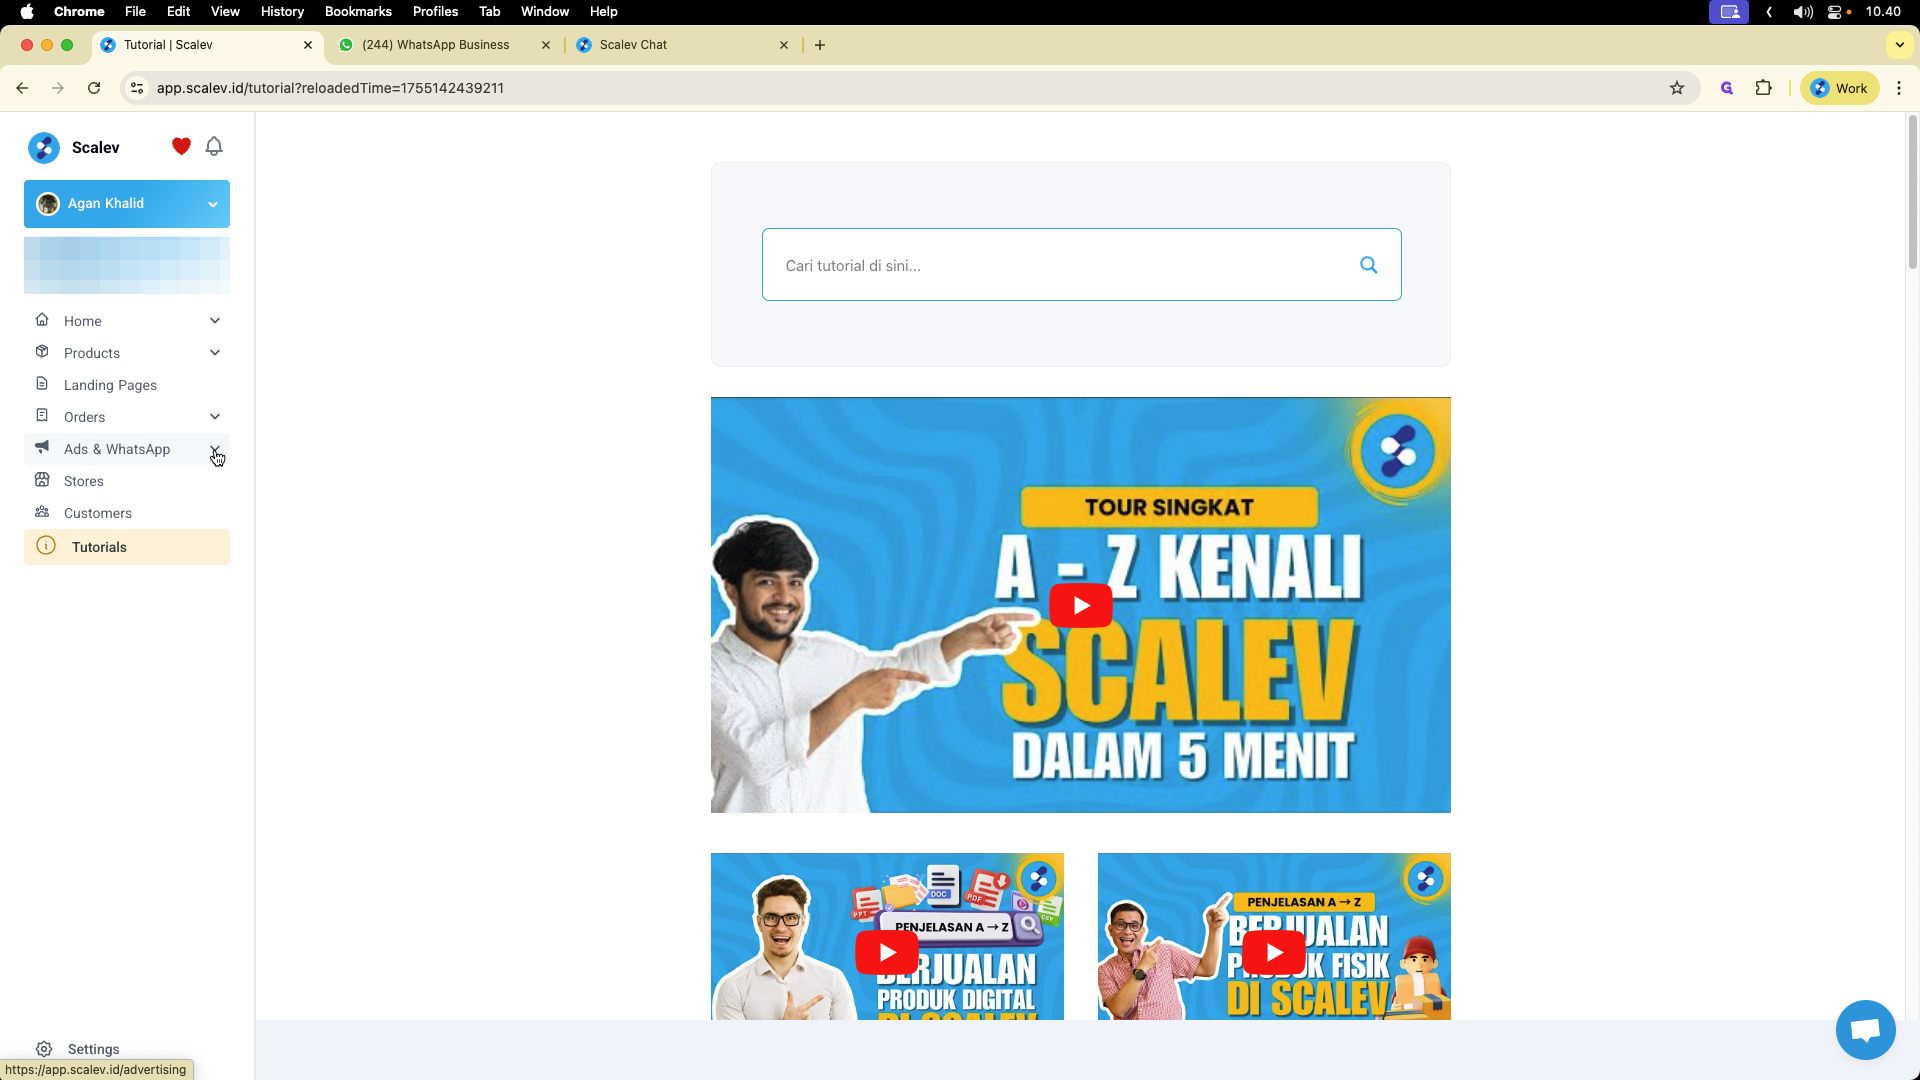This screenshot has height=1080, width=1920.
Task: Expand the Orders submenu chevron
Action: (215, 417)
